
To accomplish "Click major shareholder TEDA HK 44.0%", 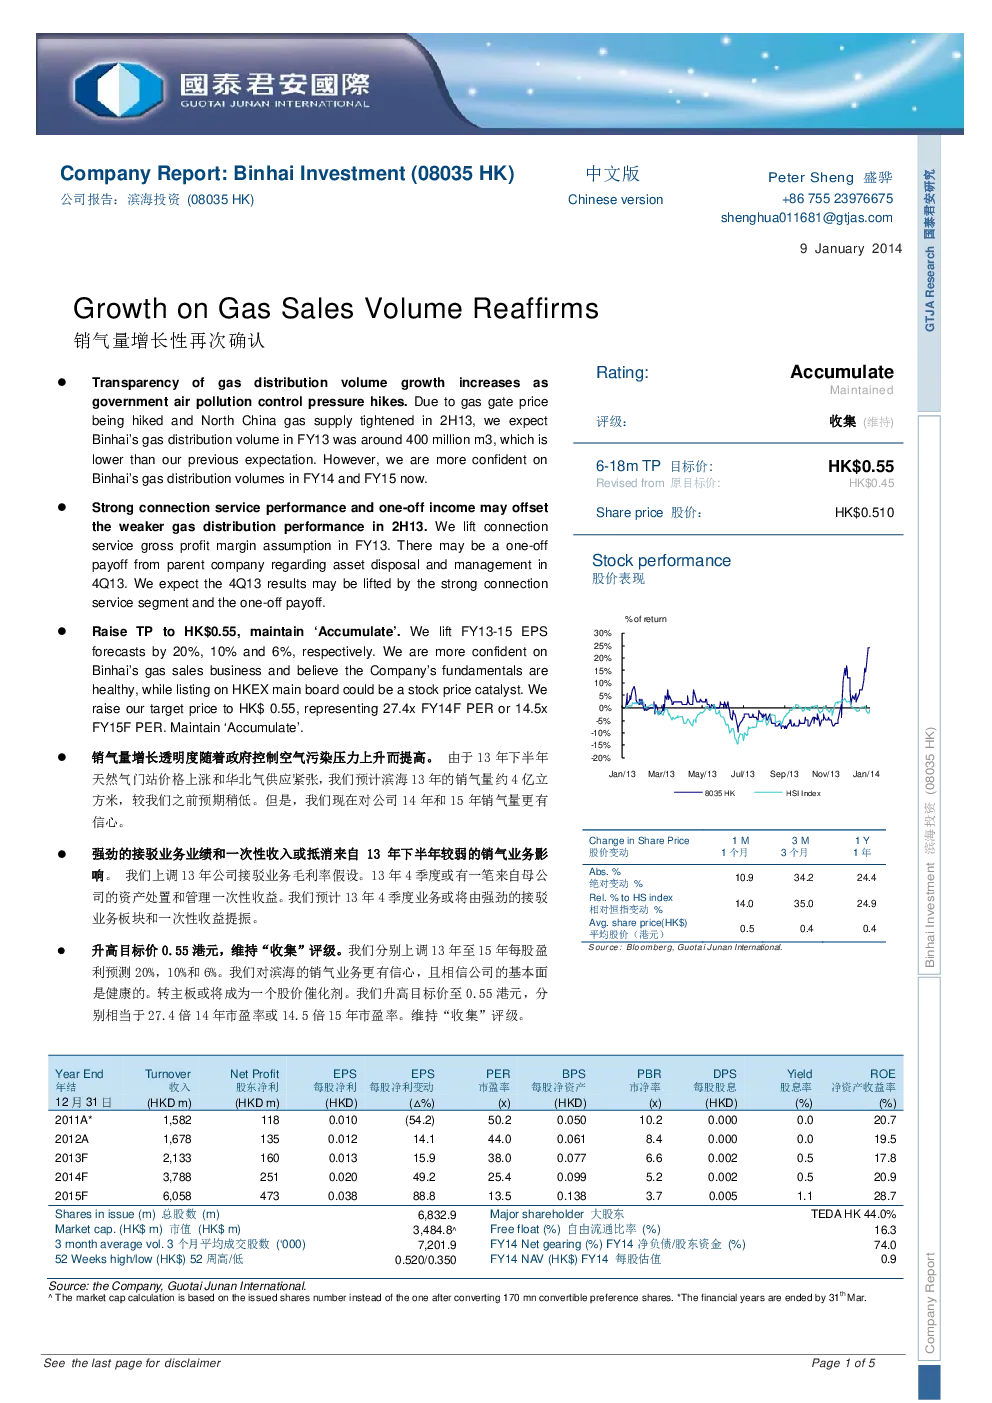I will [x=853, y=1215].
